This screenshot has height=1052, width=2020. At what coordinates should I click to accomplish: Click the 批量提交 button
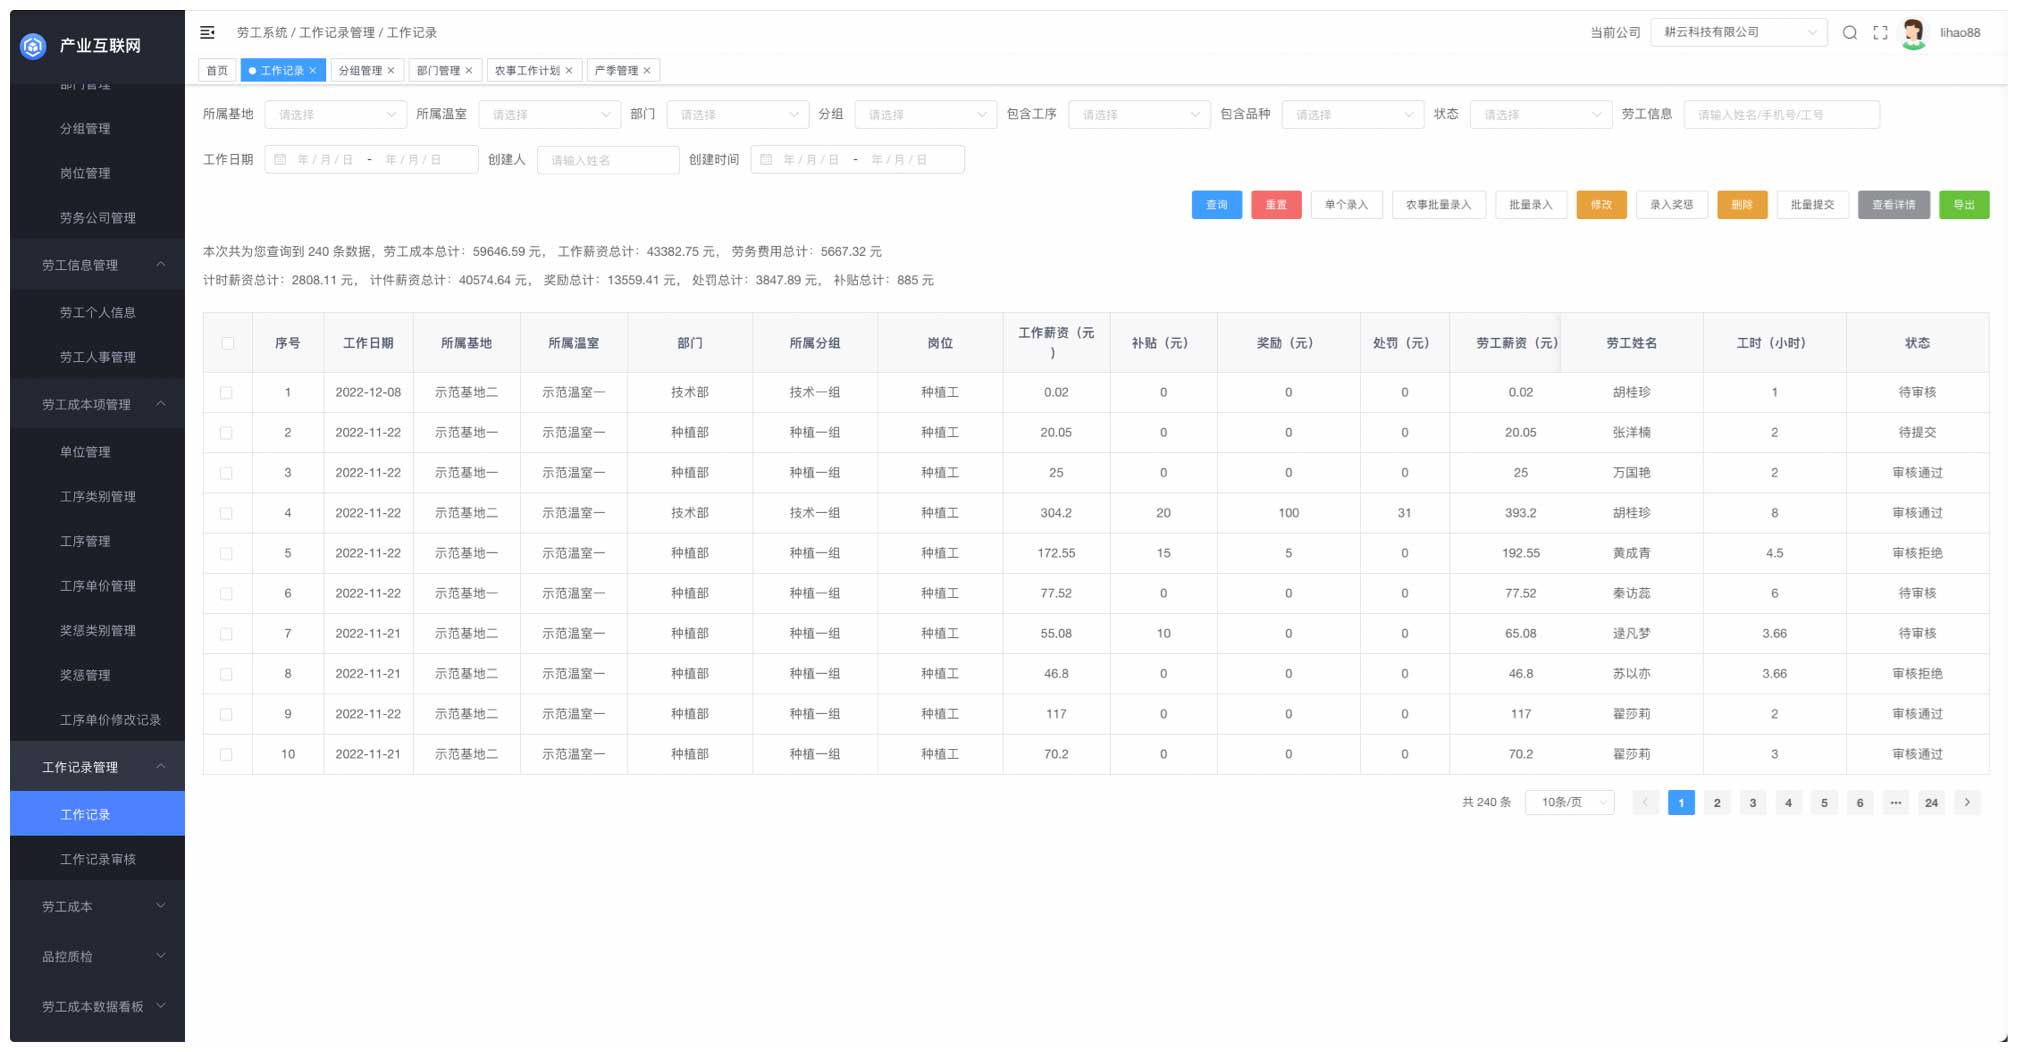pos(1812,205)
